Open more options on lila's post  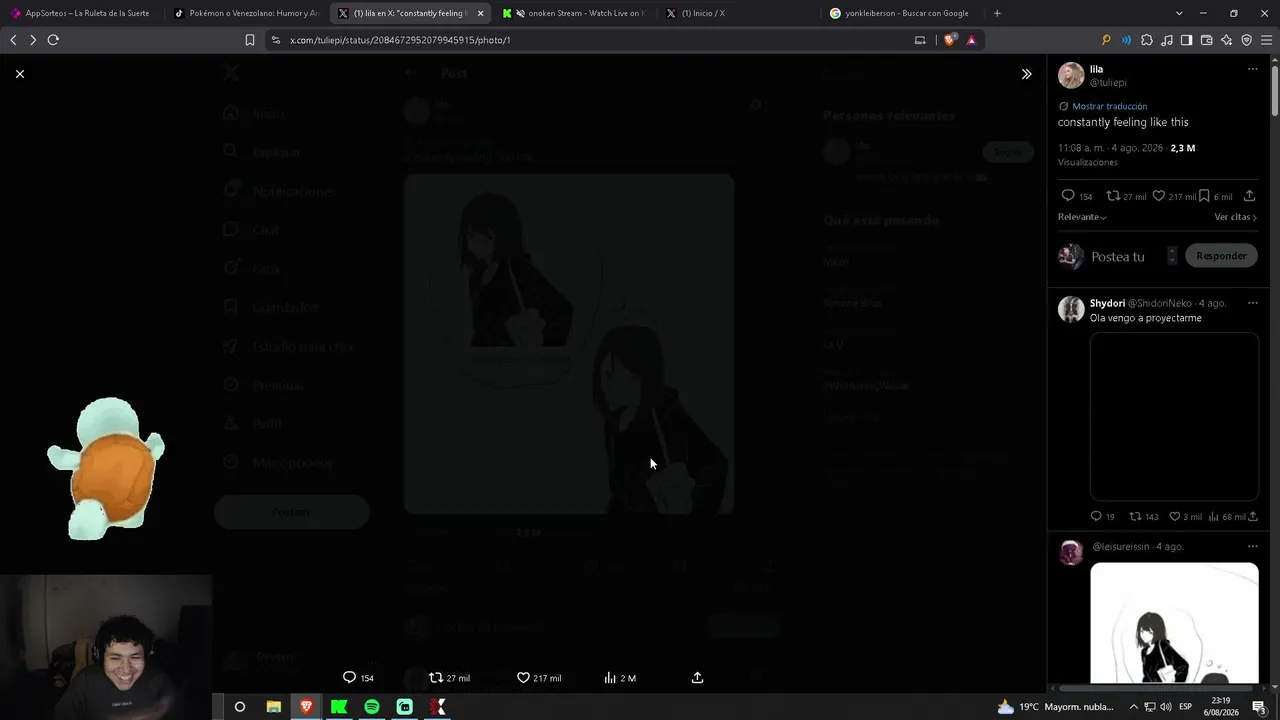(1252, 69)
